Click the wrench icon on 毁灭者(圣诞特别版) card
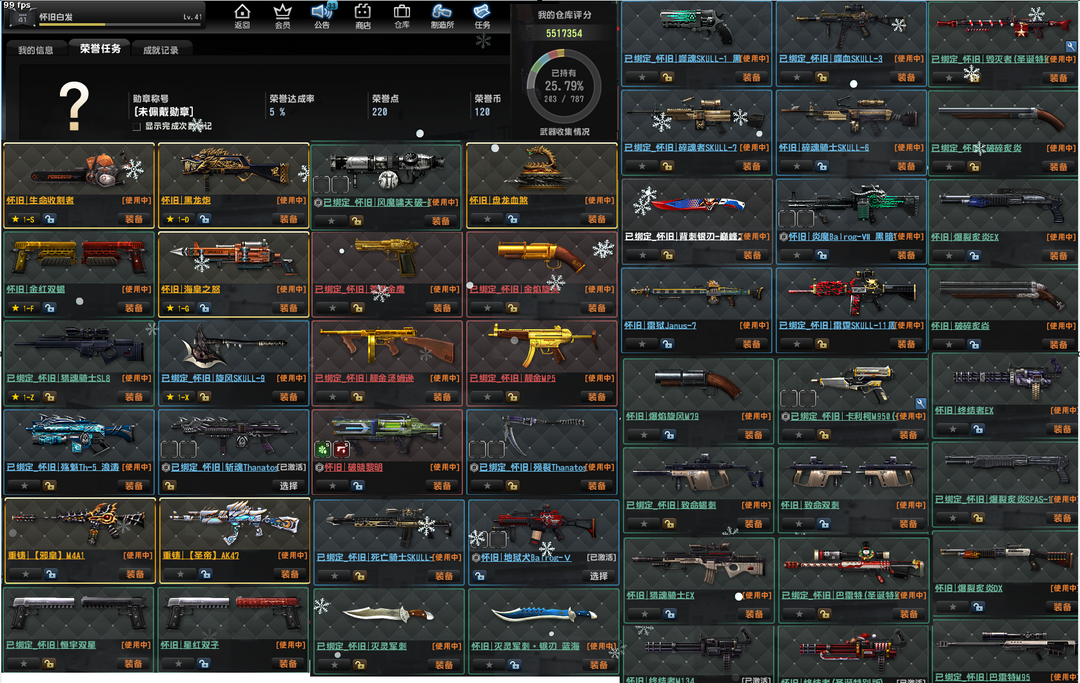This screenshot has height=683, width=1080. 1070,47
